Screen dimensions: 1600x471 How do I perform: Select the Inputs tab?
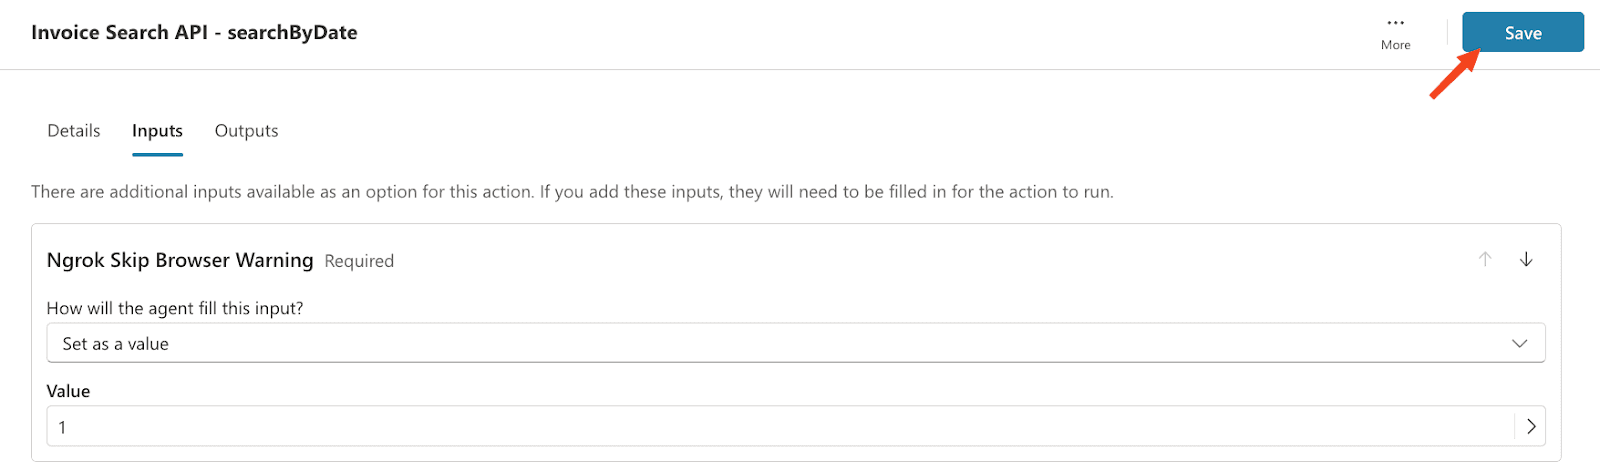click(157, 131)
